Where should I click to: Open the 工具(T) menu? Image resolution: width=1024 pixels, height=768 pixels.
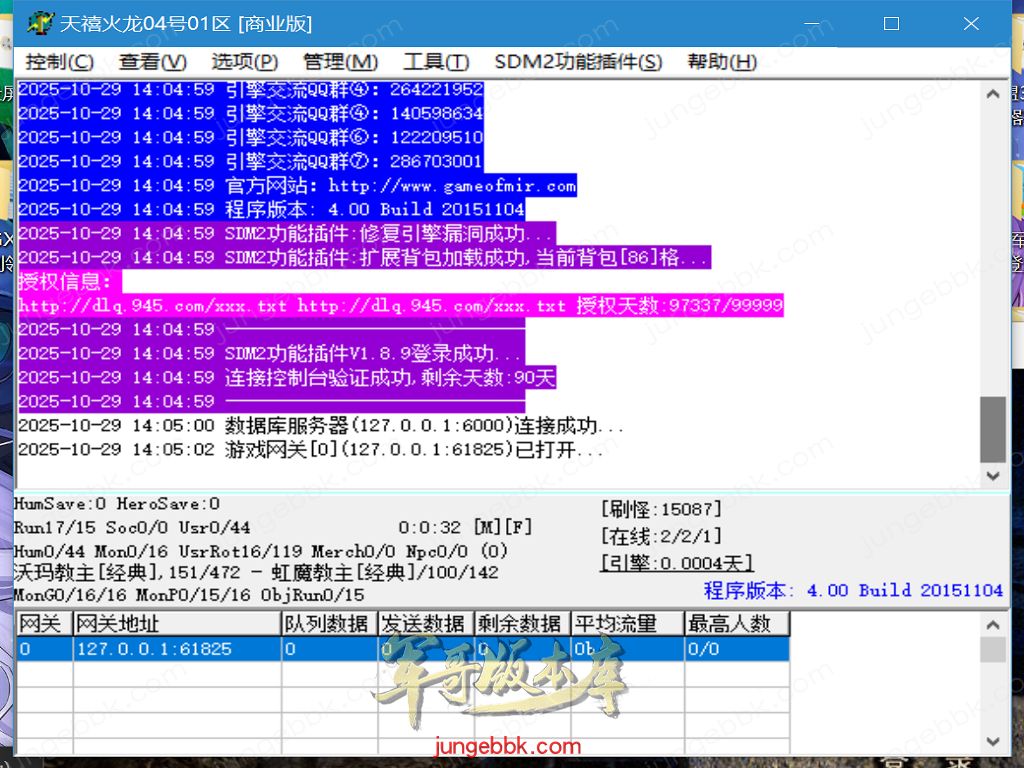click(x=436, y=62)
